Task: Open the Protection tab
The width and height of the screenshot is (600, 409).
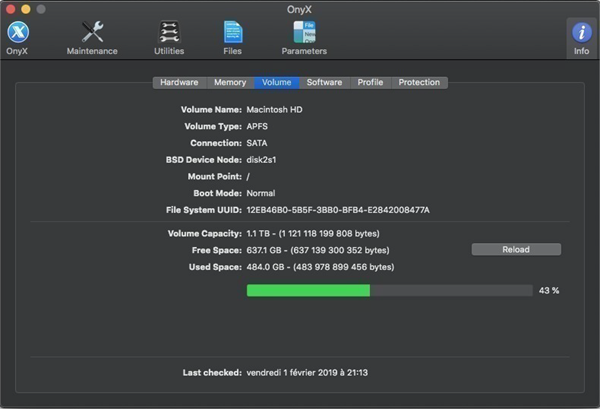Action: click(419, 82)
